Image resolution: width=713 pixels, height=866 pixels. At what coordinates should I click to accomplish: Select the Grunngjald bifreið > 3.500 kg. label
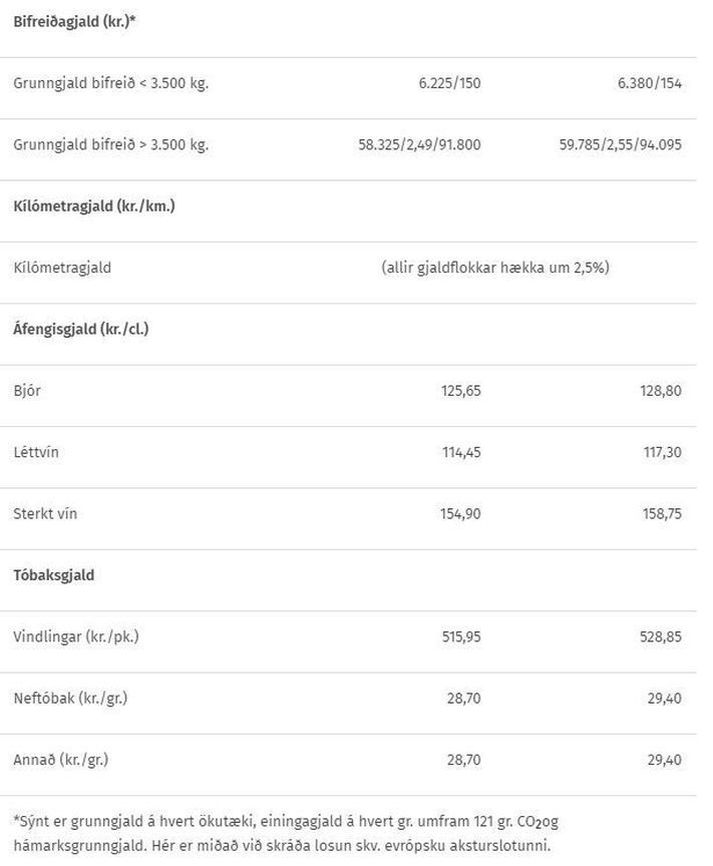111,144
